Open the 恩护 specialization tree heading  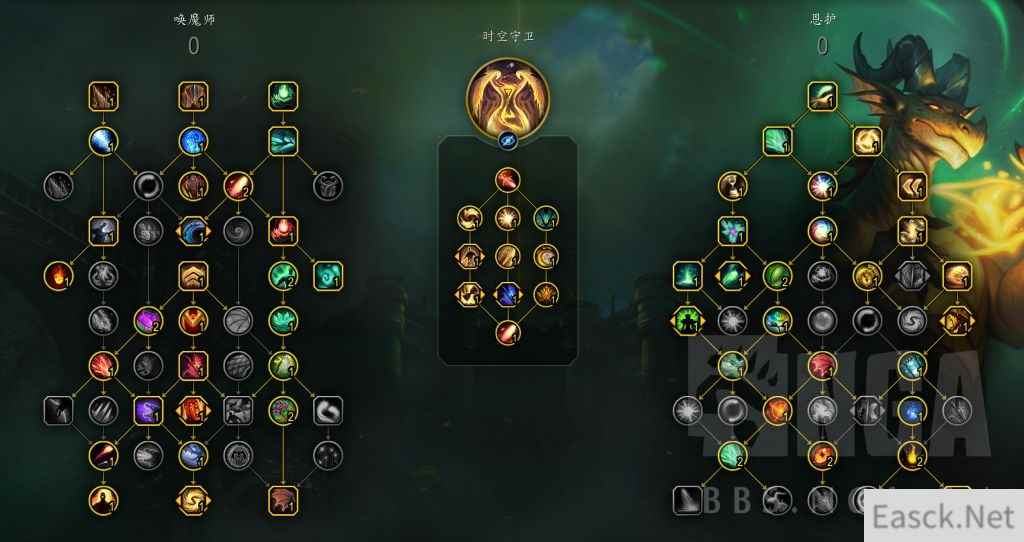click(x=822, y=19)
